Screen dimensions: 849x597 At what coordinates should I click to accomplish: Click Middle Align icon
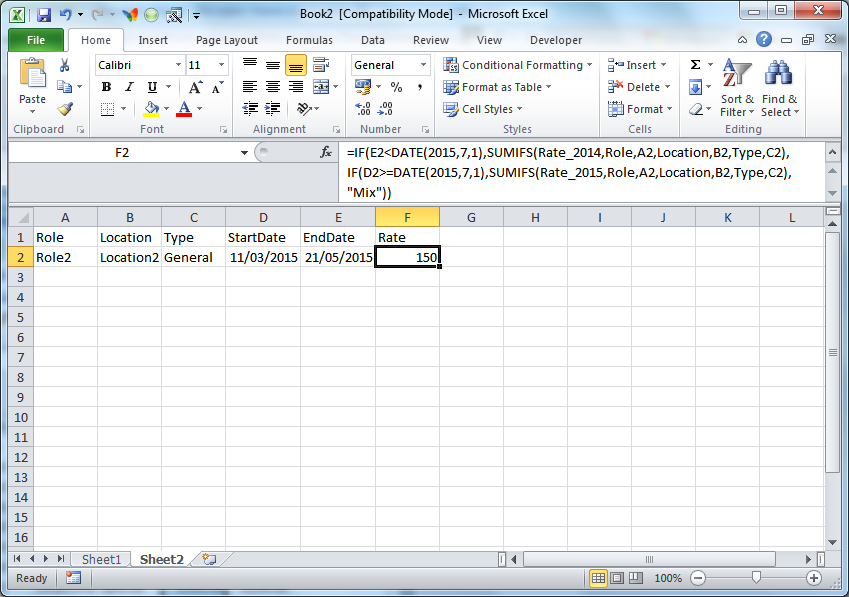273,65
